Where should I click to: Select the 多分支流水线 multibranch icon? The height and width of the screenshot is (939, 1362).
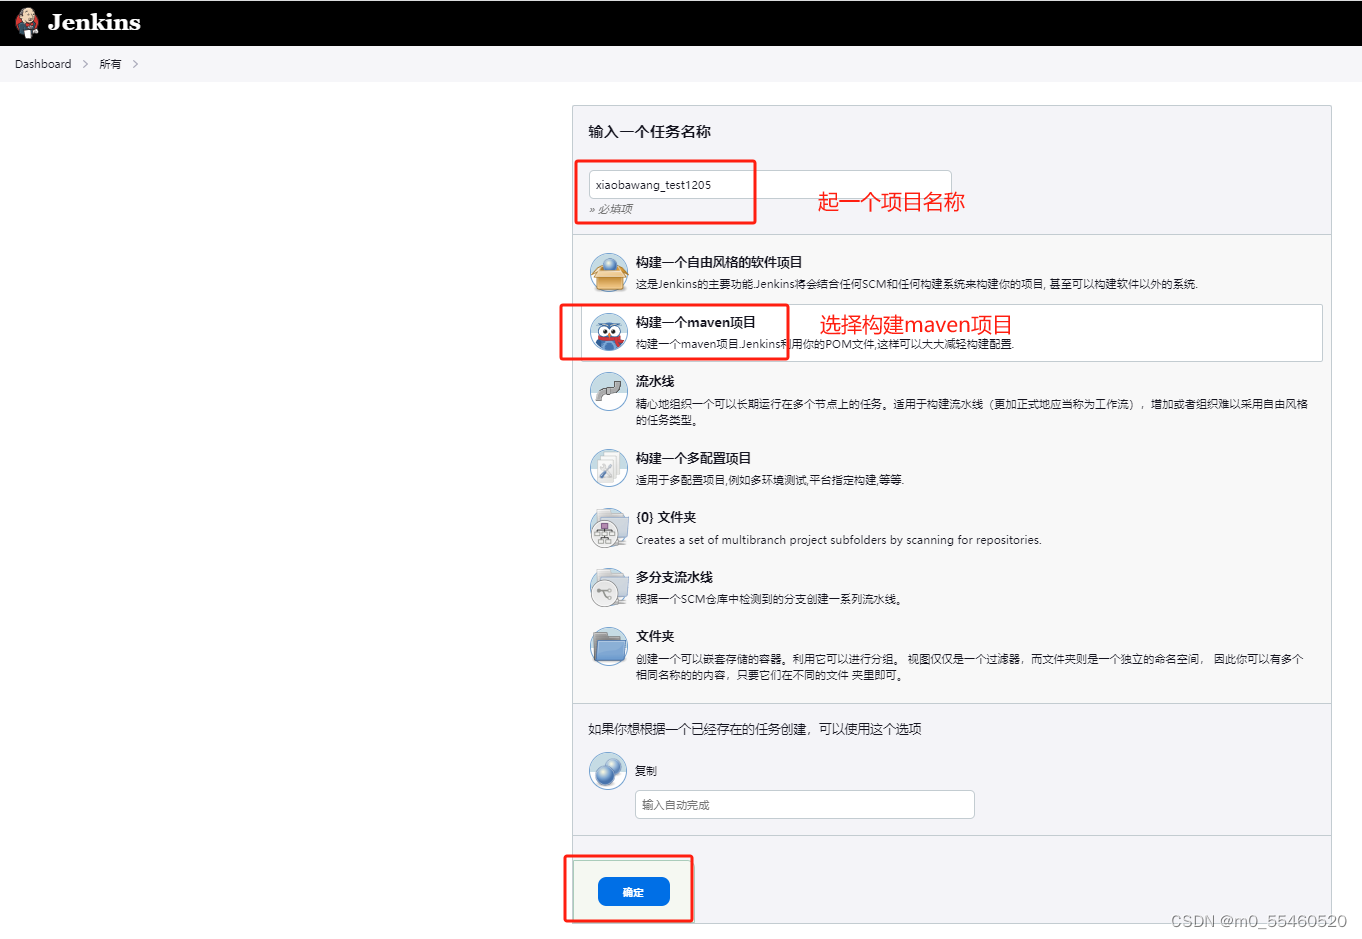609,588
